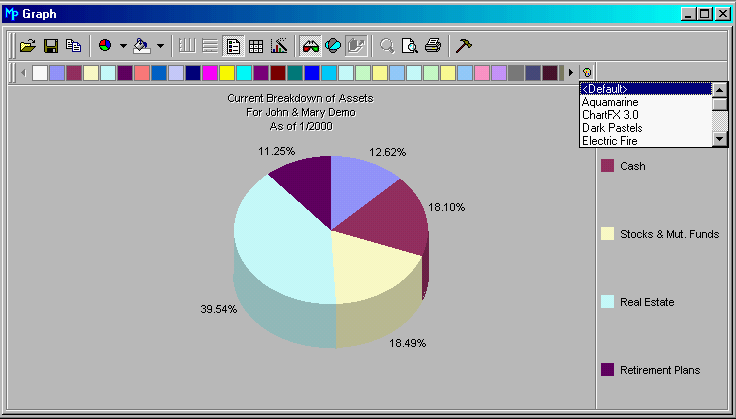Pick the salmon color swatch
The image size is (736, 419).
click(142, 73)
